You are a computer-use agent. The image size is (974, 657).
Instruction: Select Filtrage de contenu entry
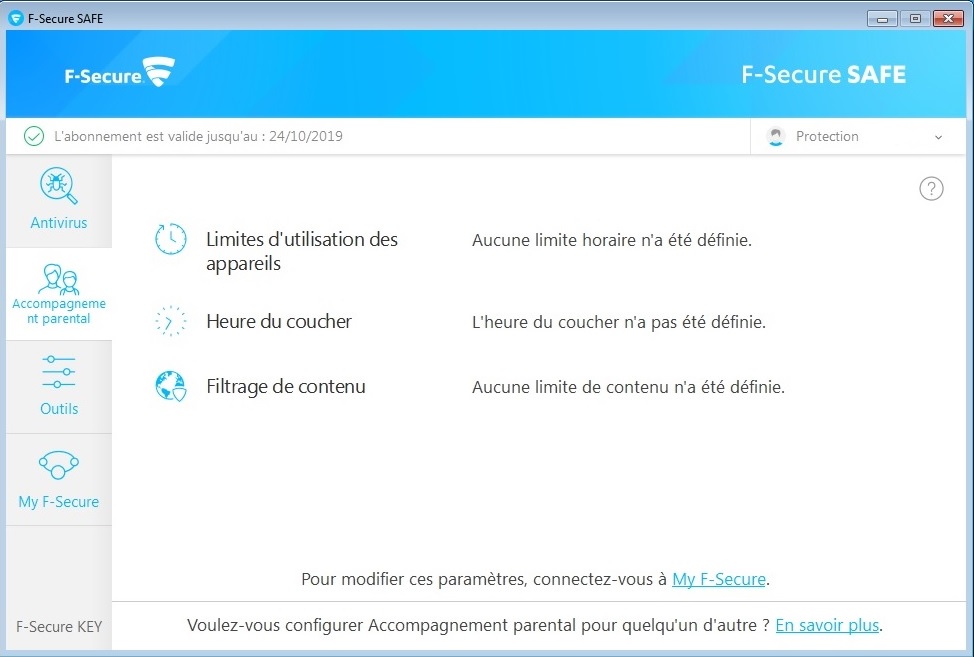pyautogui.click(x=286, y=386)
